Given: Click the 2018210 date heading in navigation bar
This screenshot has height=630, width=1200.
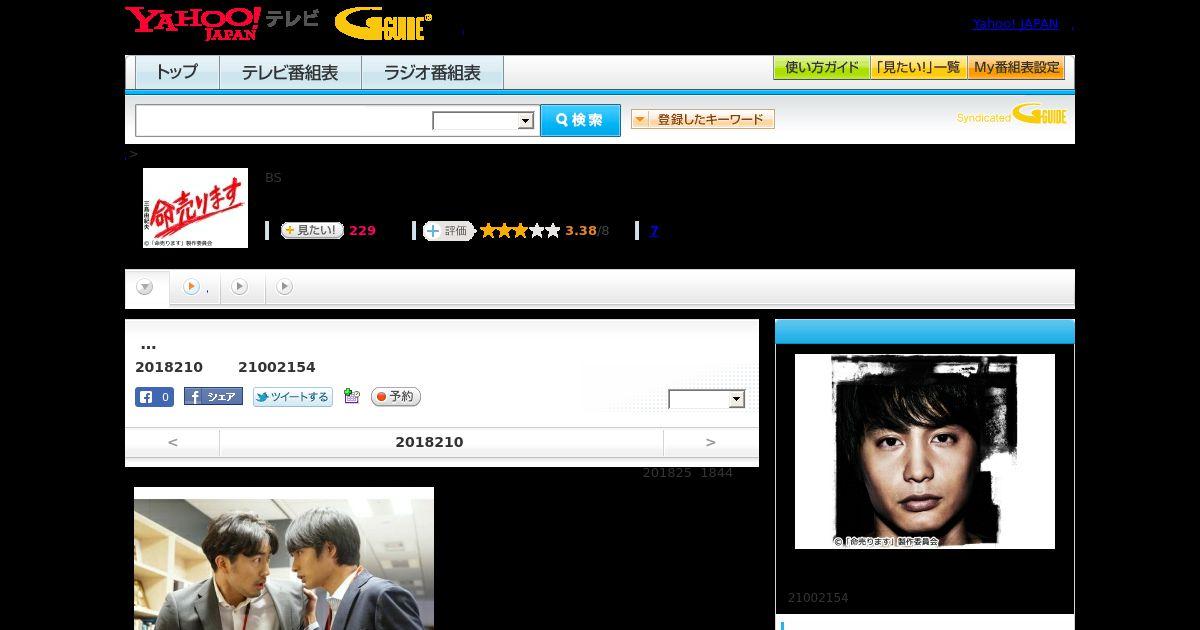Looking at the screenshot, I should [429, 442].
